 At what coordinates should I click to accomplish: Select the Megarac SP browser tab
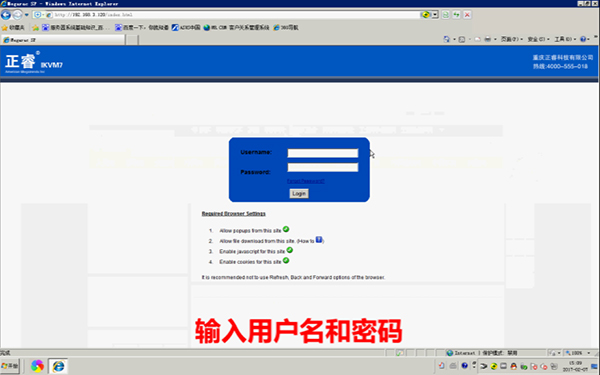63,40
